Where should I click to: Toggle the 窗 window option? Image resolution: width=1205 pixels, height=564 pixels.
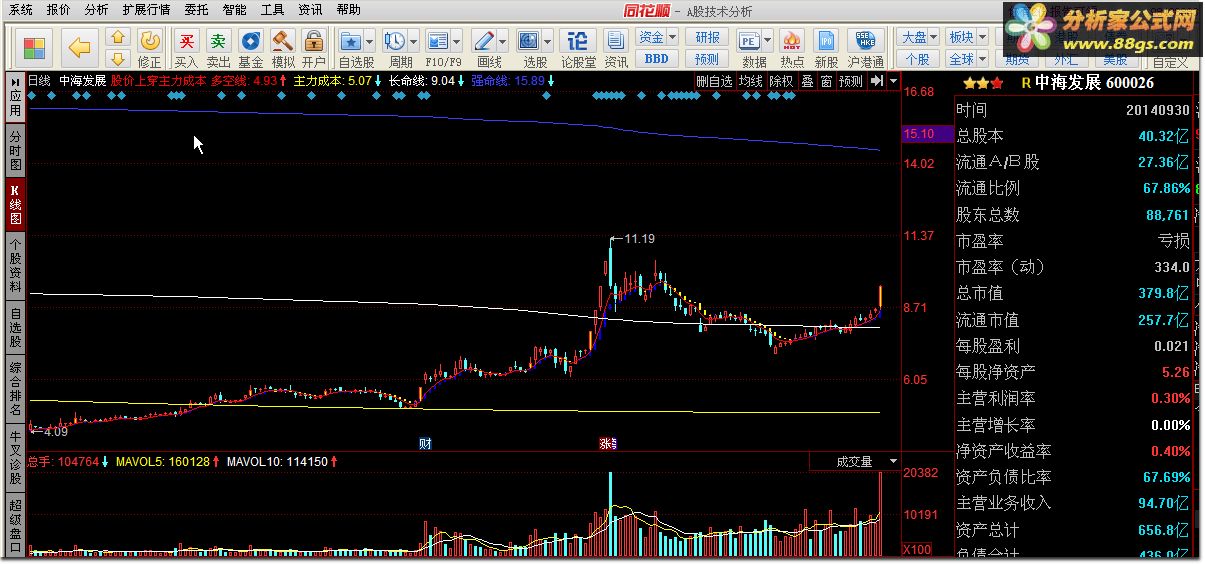826,81
